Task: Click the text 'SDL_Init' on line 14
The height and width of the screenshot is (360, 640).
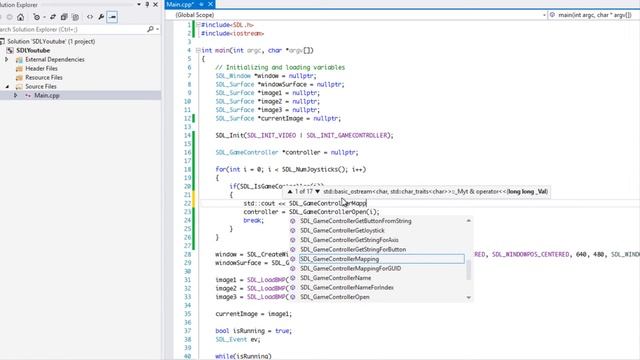Action: pos(229,136)
